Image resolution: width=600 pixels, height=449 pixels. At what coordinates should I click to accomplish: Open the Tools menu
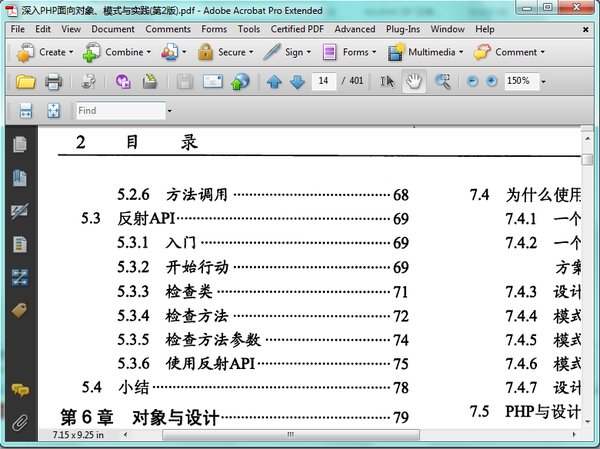click(249, 29)
